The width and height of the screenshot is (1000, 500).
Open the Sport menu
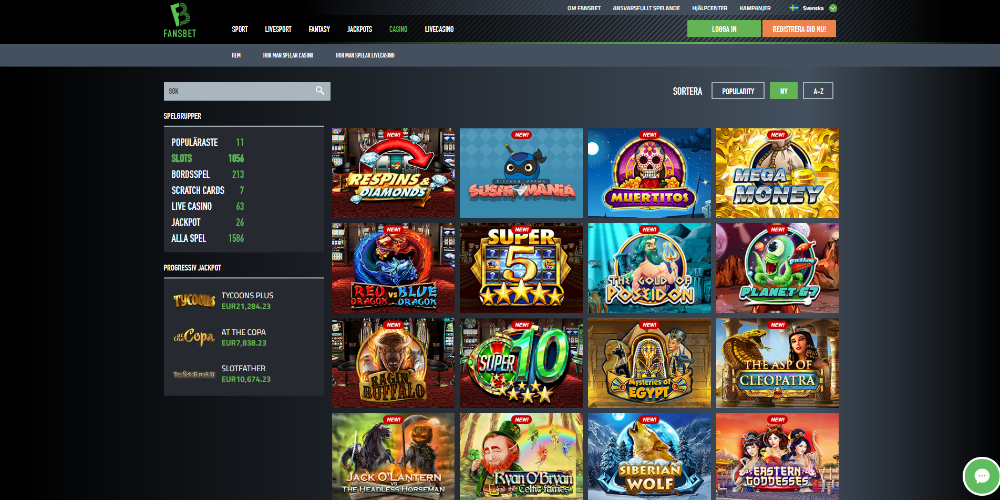[x=240, y=29]
